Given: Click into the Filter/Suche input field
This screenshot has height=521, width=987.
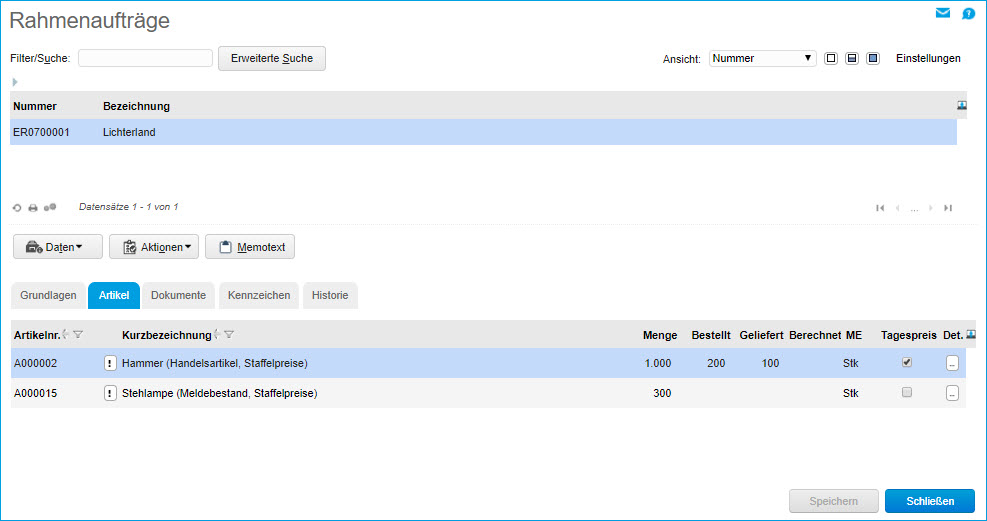Looking at the screenshot, I should point(145,58).
